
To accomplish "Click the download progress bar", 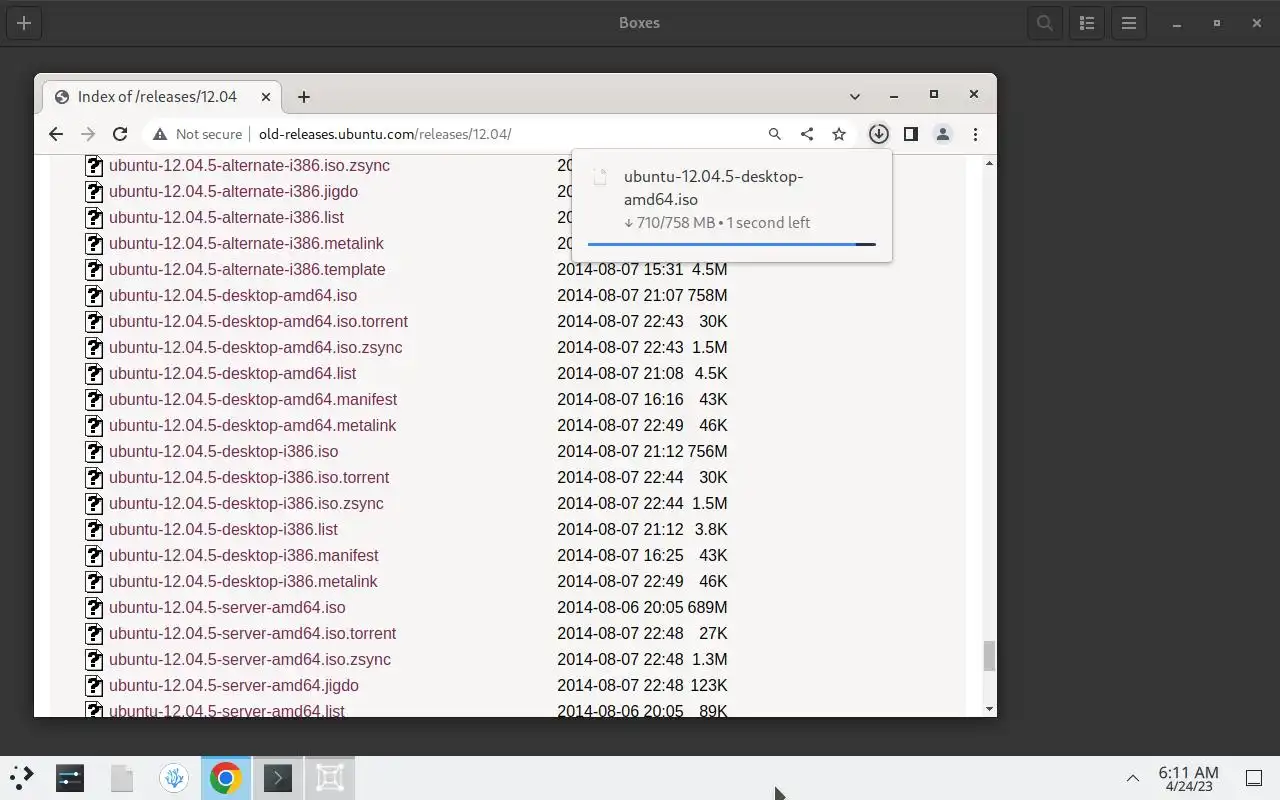I will point(732,244).
